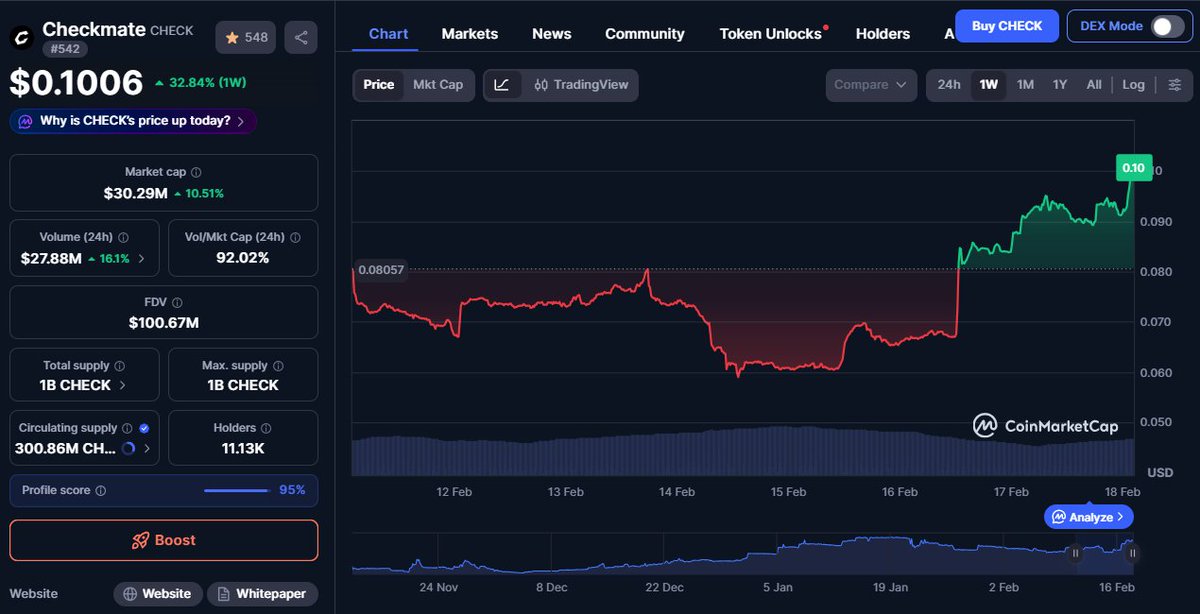Screen dimensions: 1200x614
Task: Click the 1B CHECK Max. supply value
Action: point(243,385)
